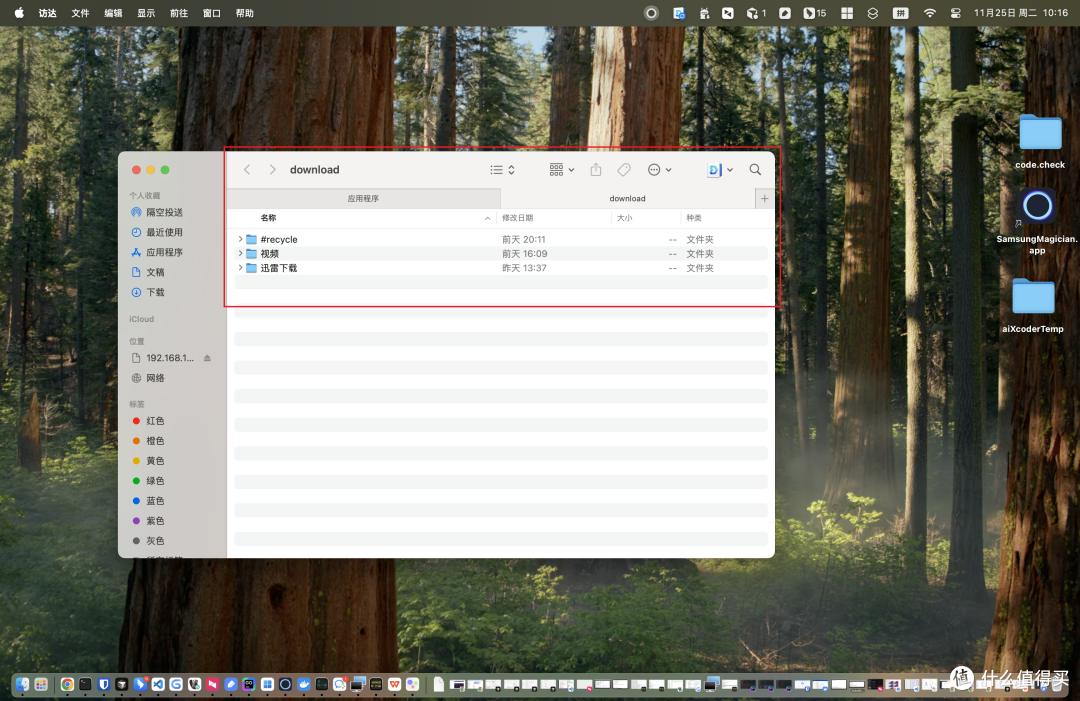Go back using the Finder back arrow
1080x701 pixels.
pyautogui.click(x=247, y=169)
